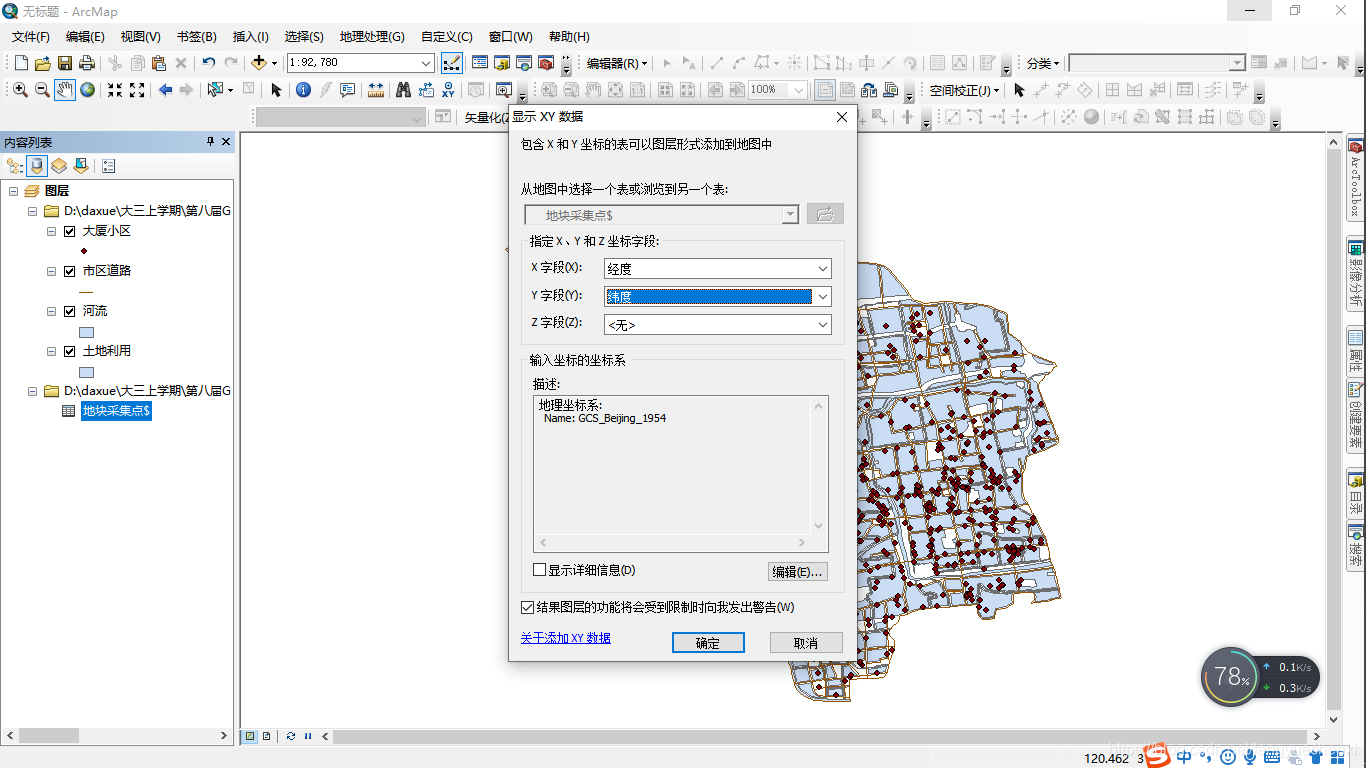
Task: Open the Z 字段 dropdown
Action: 823,324
